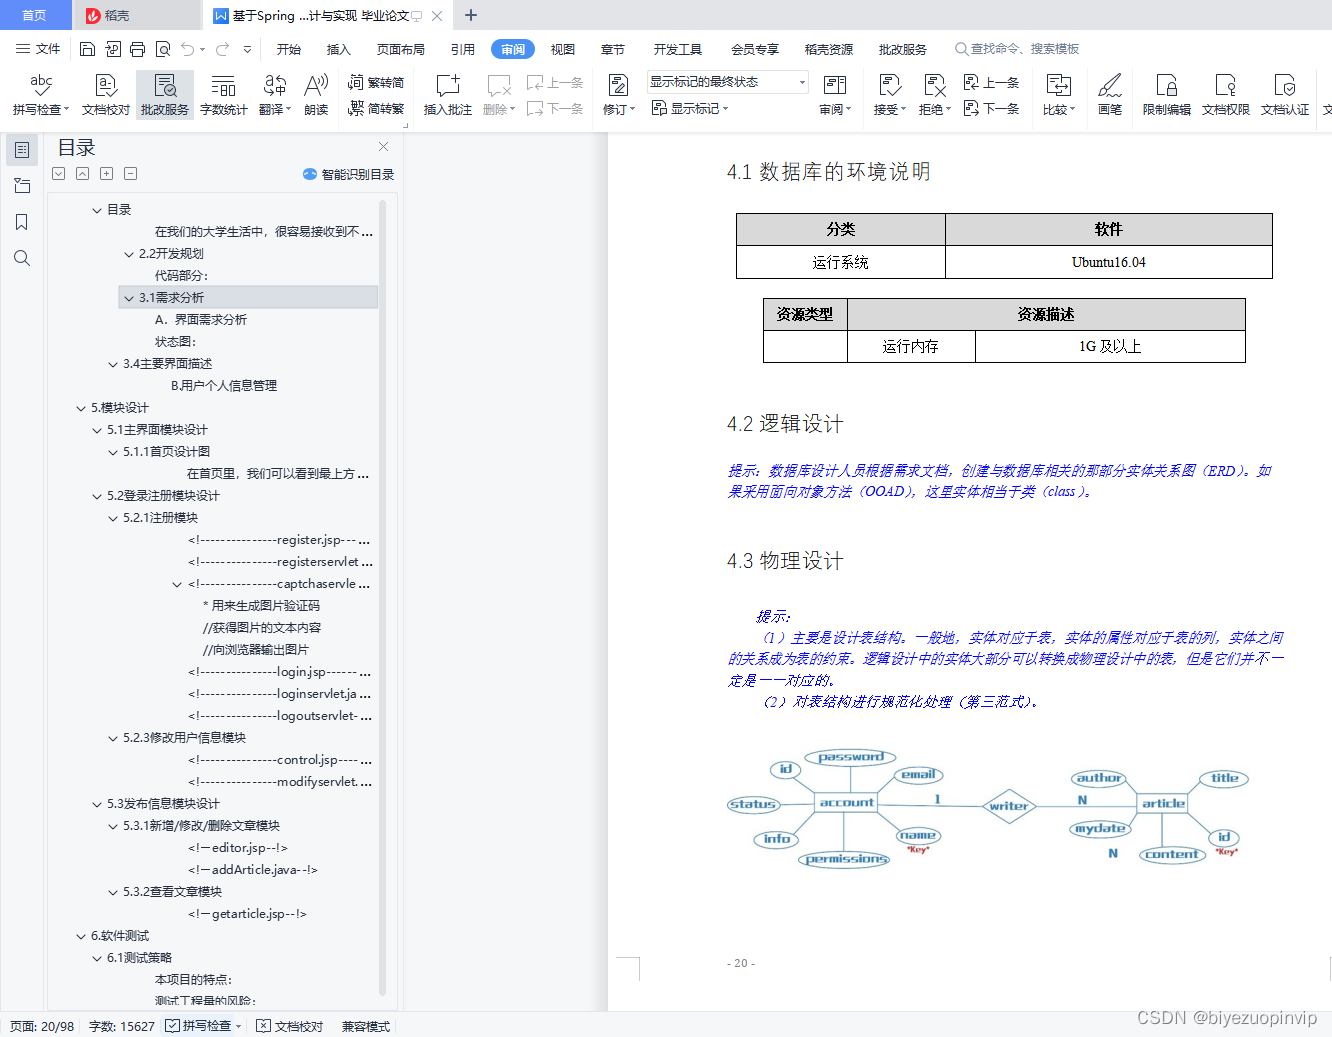Undo the last action
This screenshot has height=1037, width=1332.
click(187, 49)
